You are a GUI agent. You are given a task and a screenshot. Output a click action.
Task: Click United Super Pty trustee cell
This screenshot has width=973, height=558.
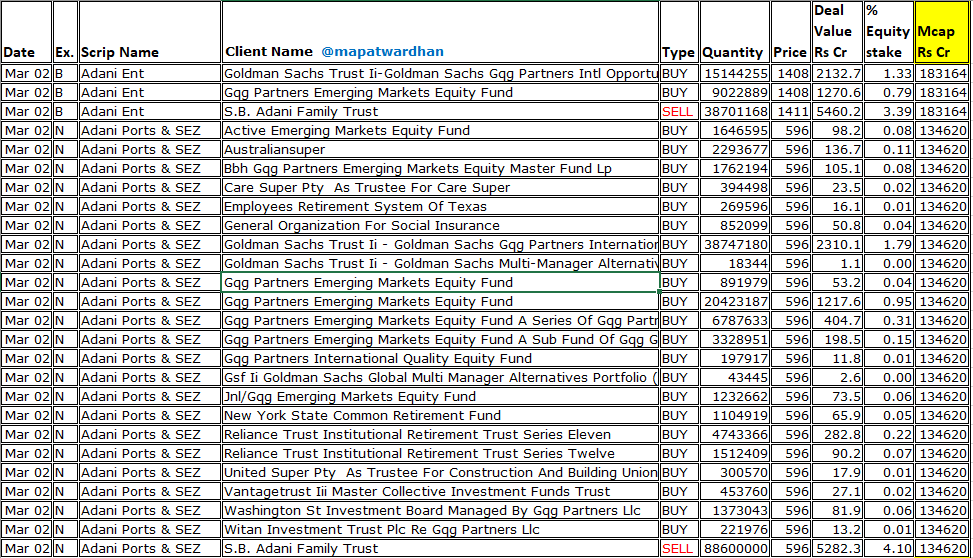pyautogui.click(x=440, y=473)
